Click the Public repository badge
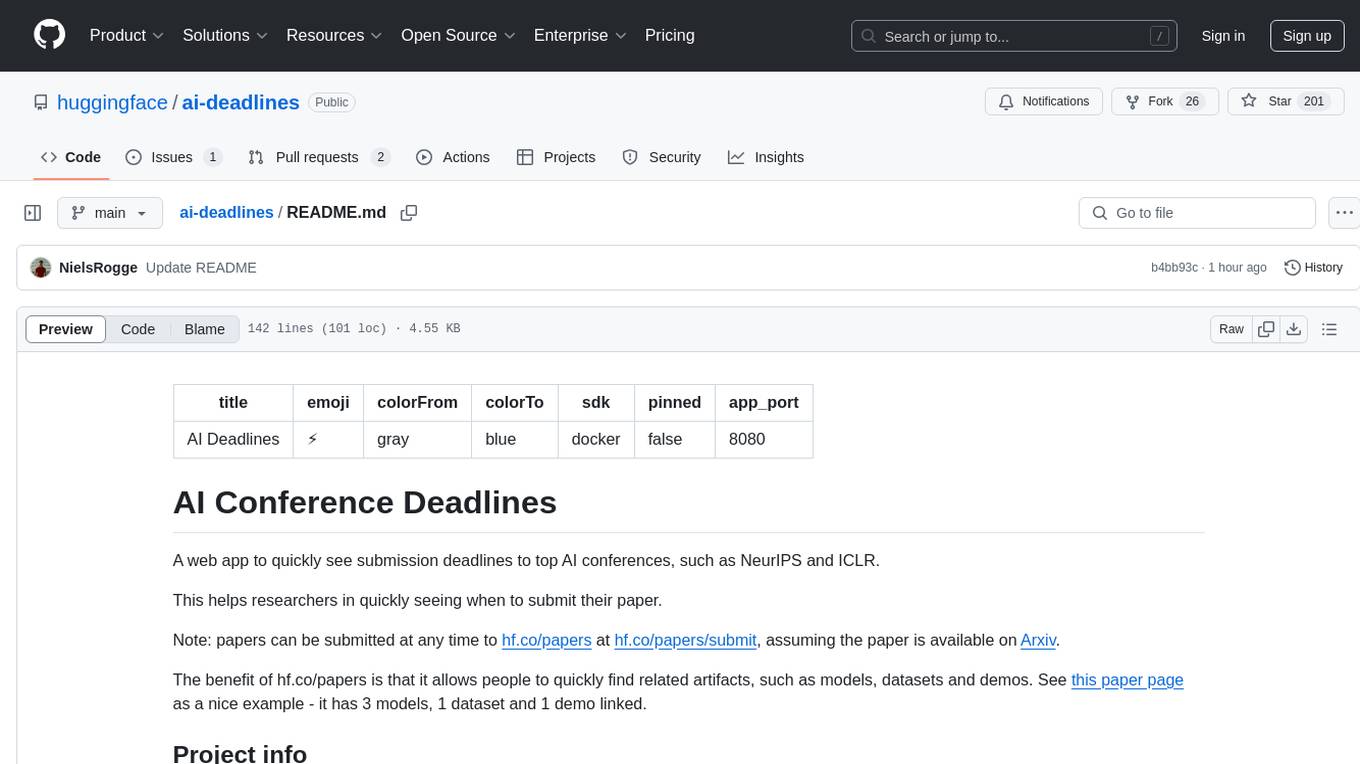 (x=332, y=102)
